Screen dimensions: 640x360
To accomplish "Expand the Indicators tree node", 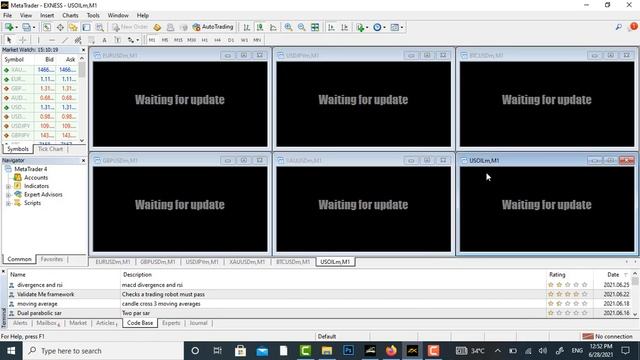I will click(8, 186).
